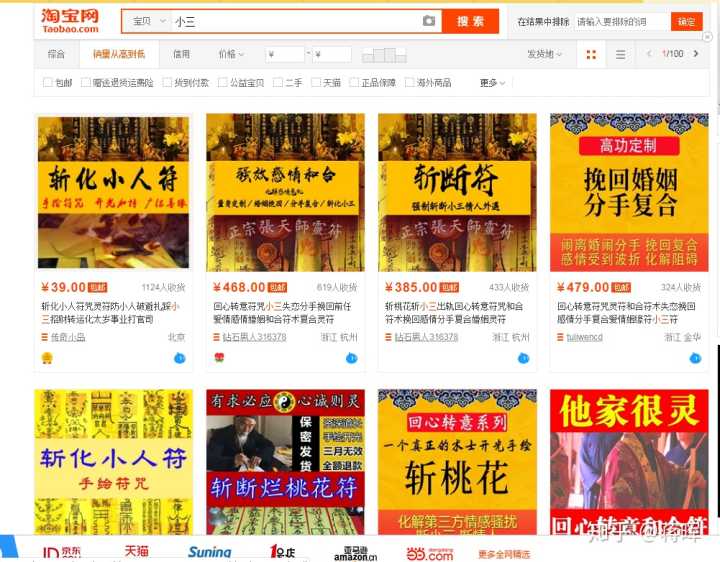Switch to list view icon
720x562 pixels.
[x=620, y=55]
